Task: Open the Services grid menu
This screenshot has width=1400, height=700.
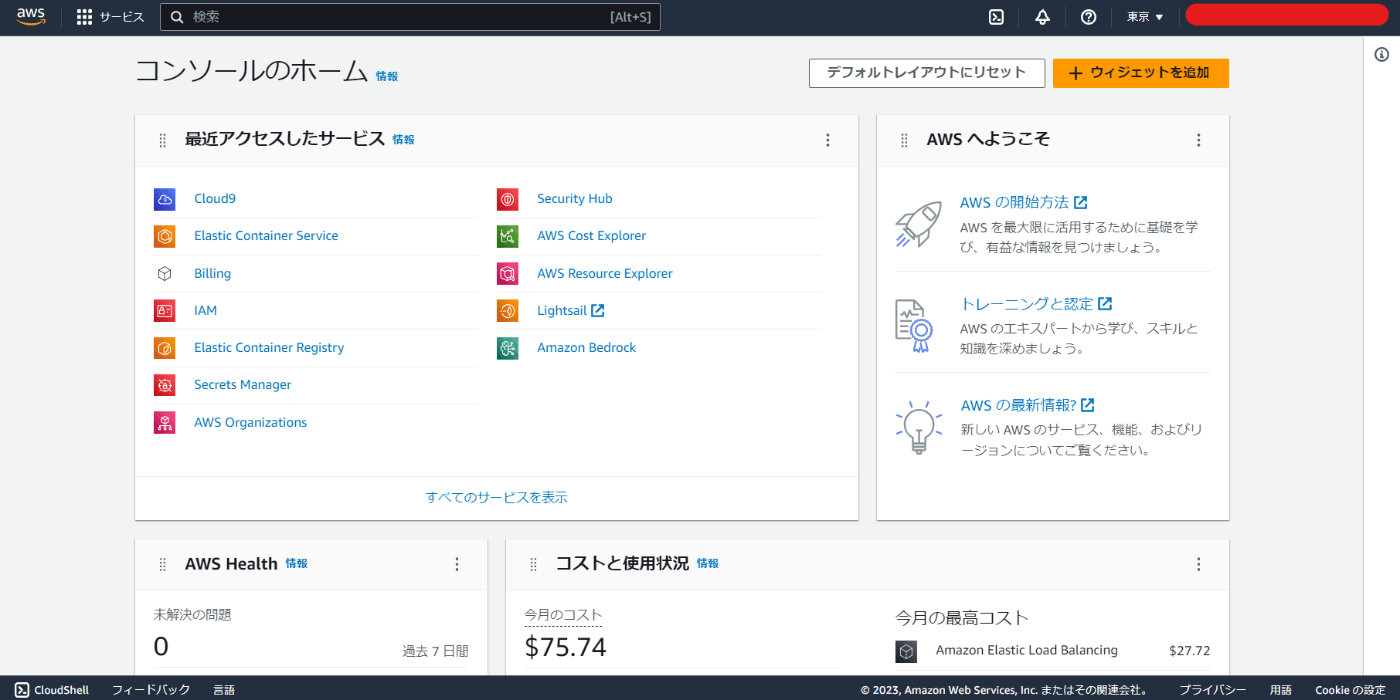Action: [85, 17]
